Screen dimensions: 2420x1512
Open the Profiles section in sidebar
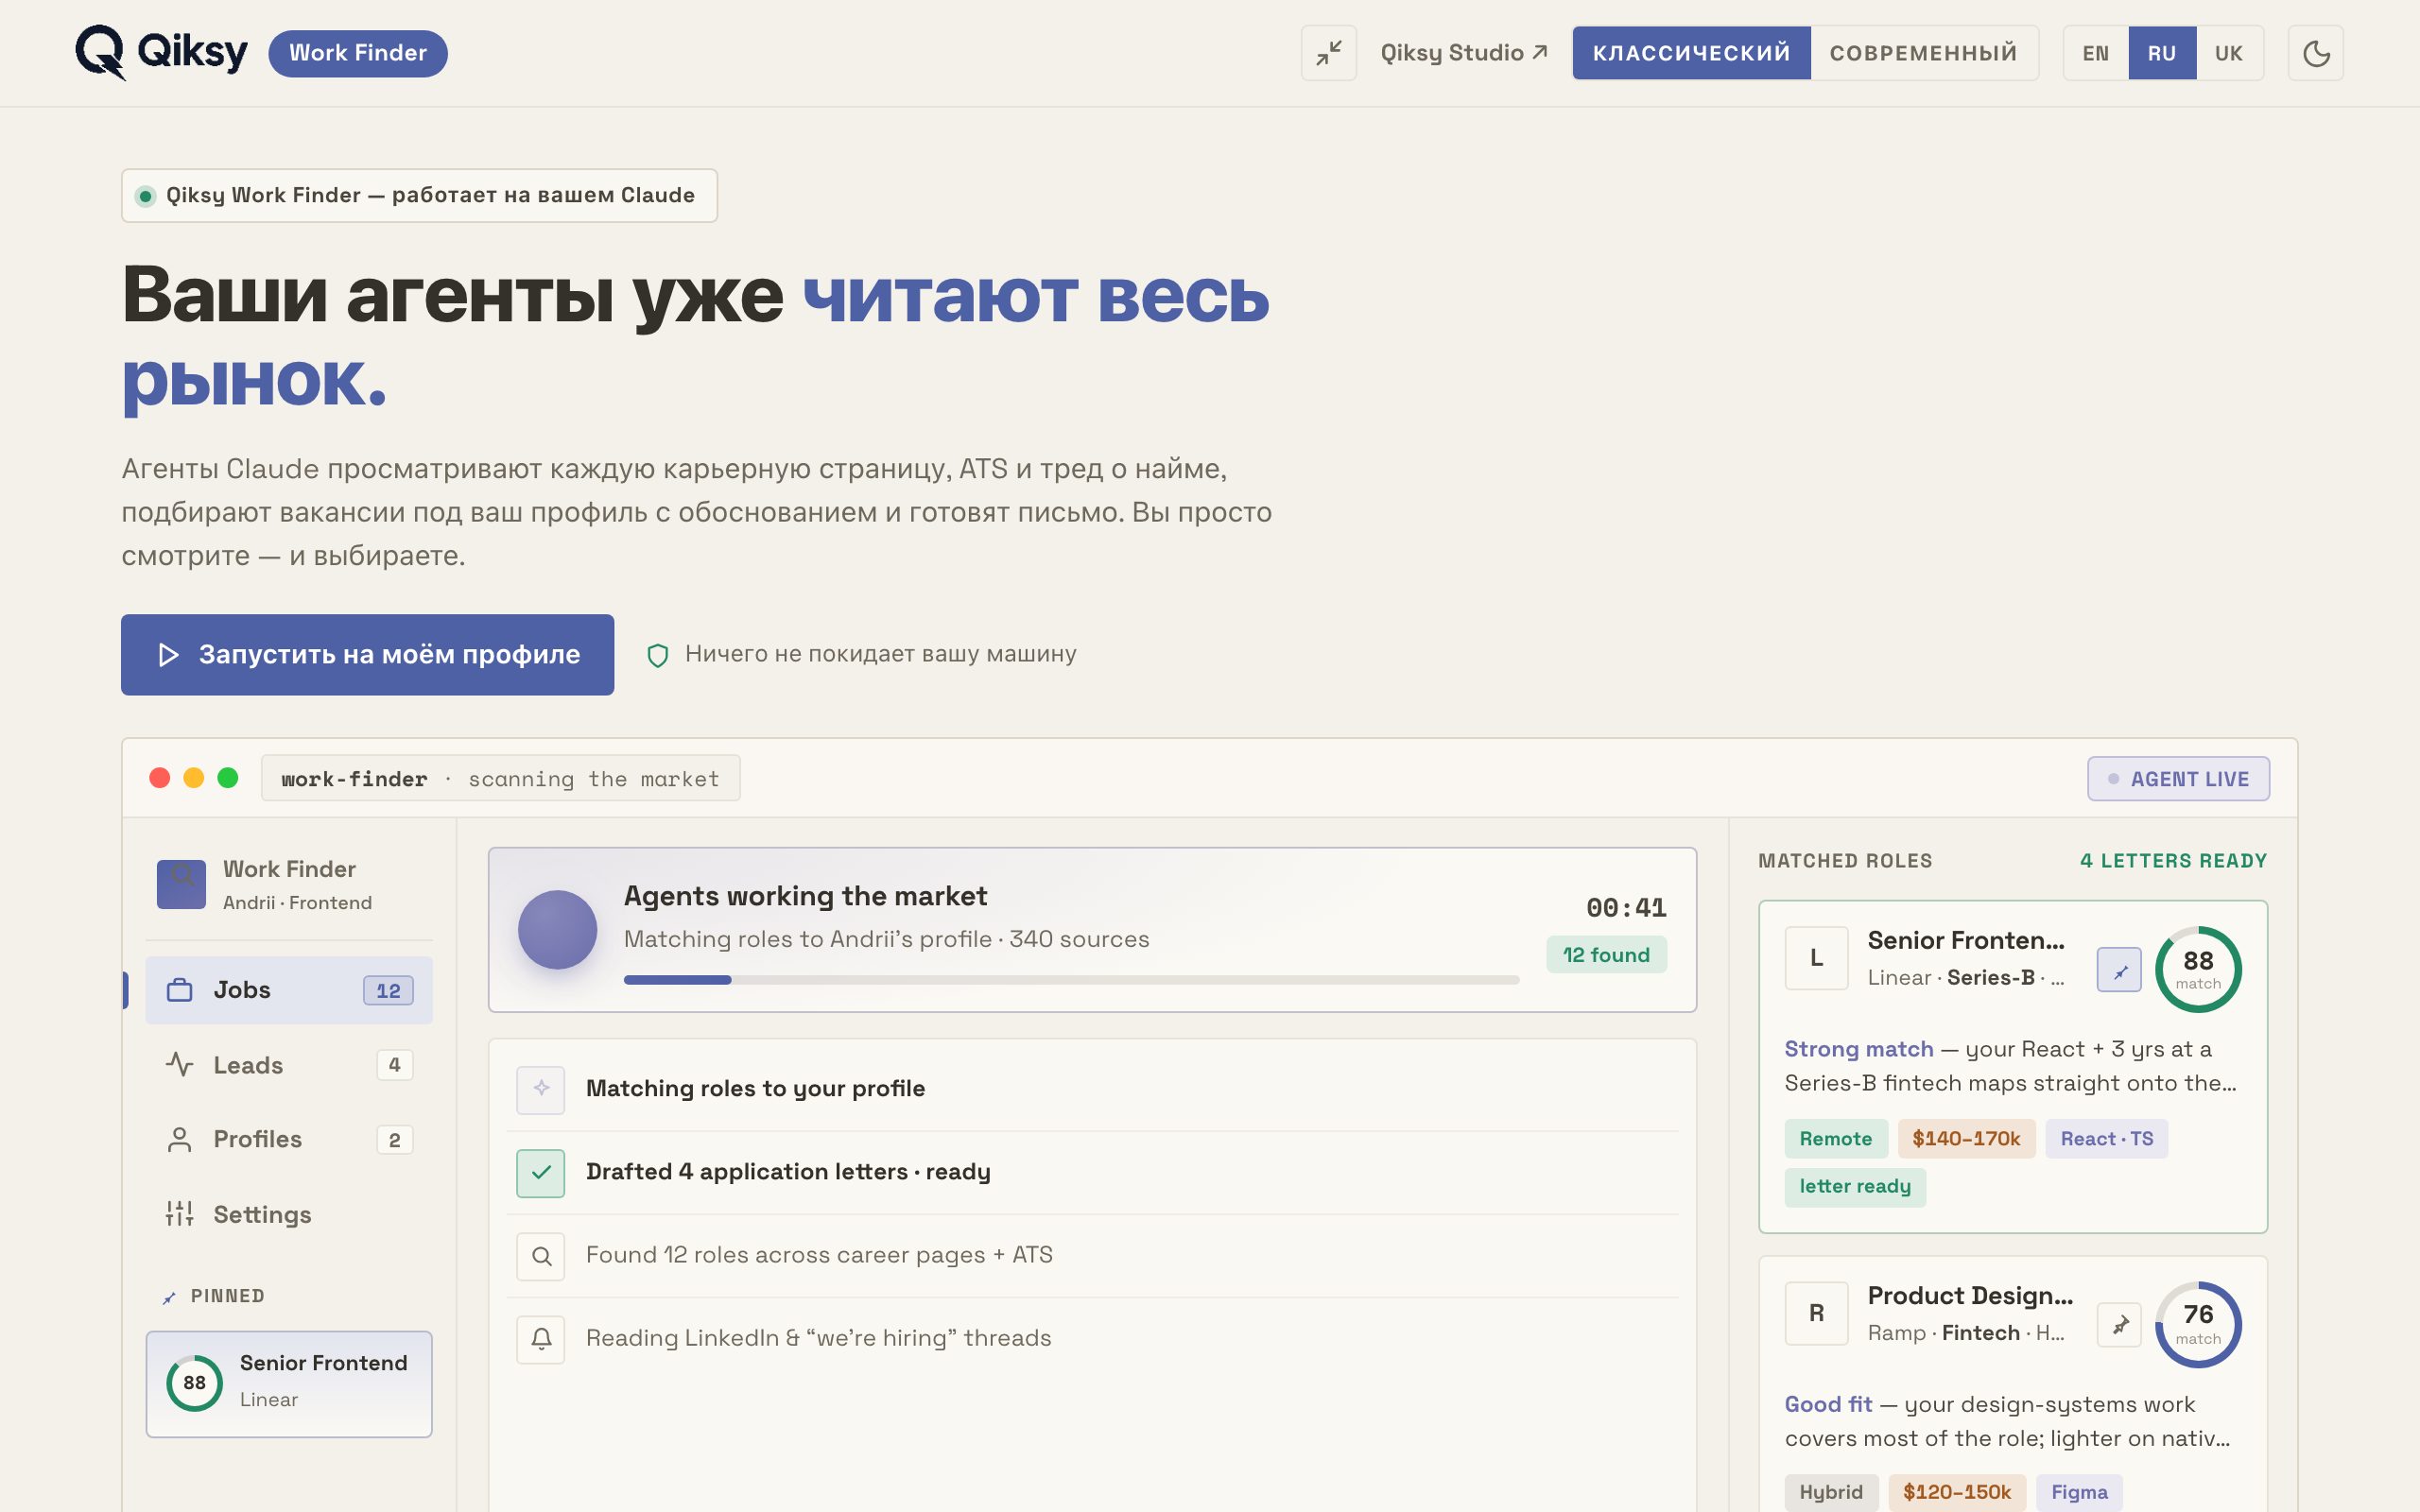[x=289, y=1139]
